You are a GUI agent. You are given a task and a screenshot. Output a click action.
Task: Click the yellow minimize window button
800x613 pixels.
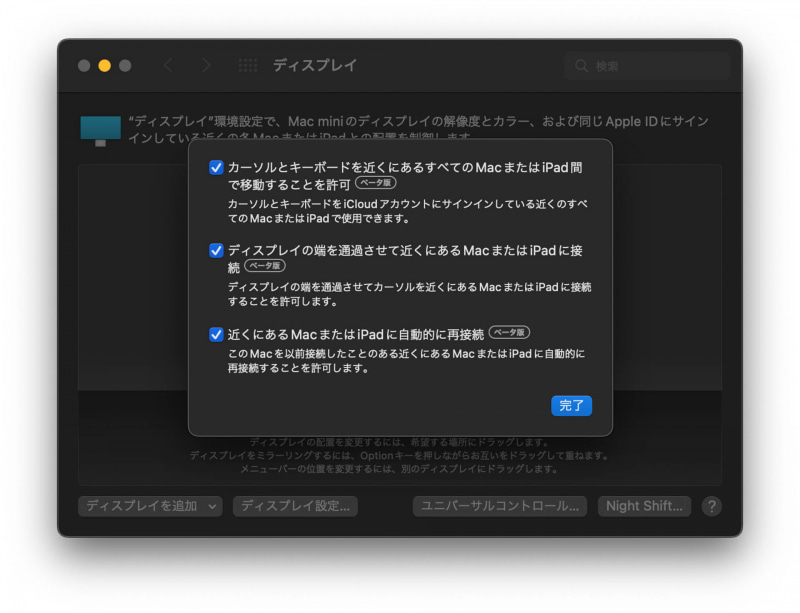(103, 65)
